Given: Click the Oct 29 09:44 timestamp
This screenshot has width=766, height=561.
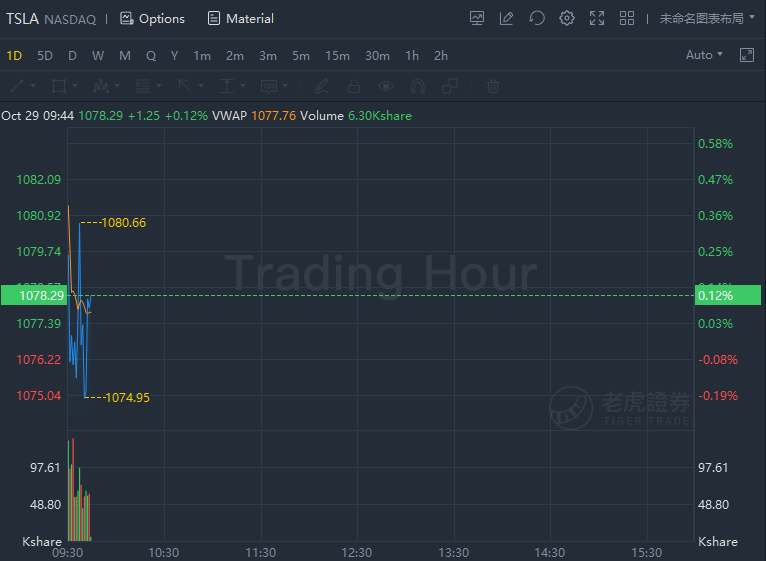Looking at the screenshot, I should tap(38, 116).
